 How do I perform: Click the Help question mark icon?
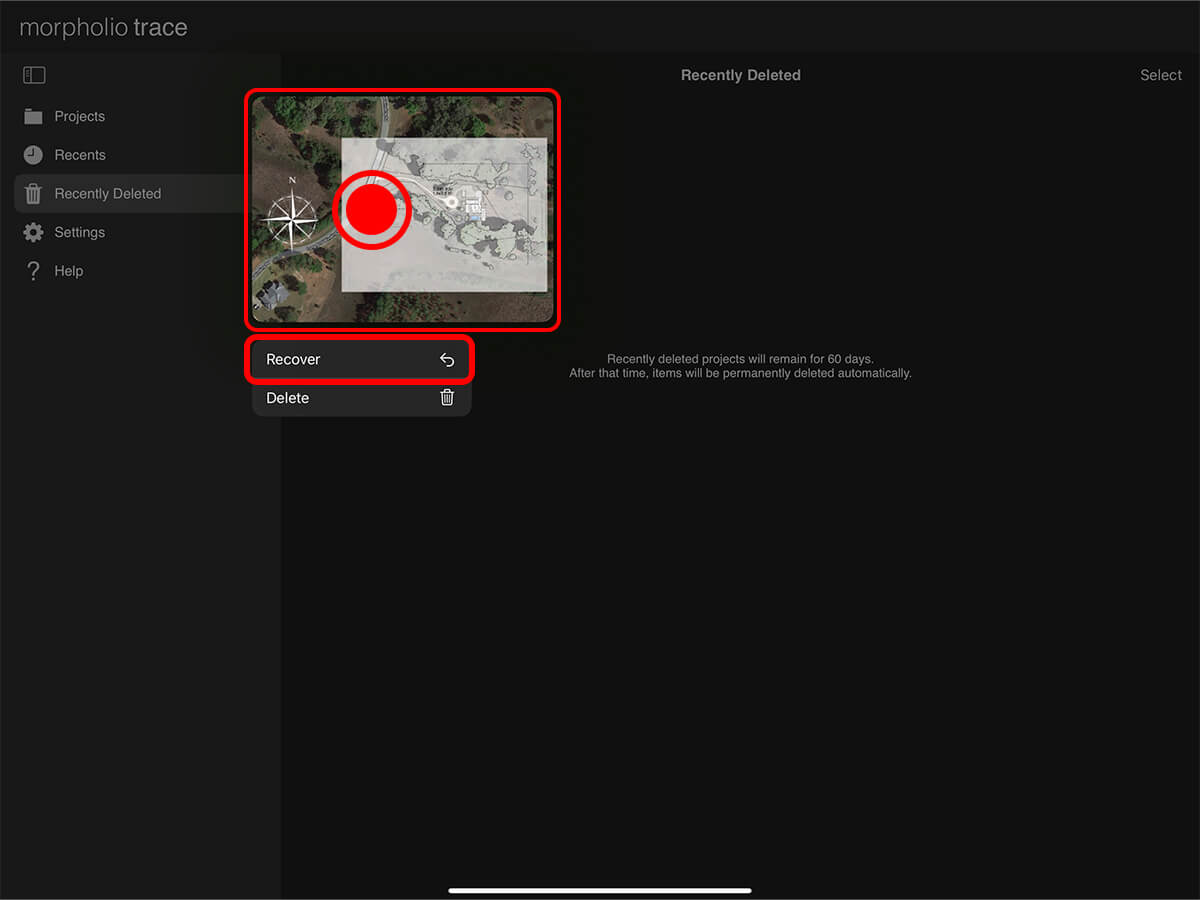tap(33, 271)
